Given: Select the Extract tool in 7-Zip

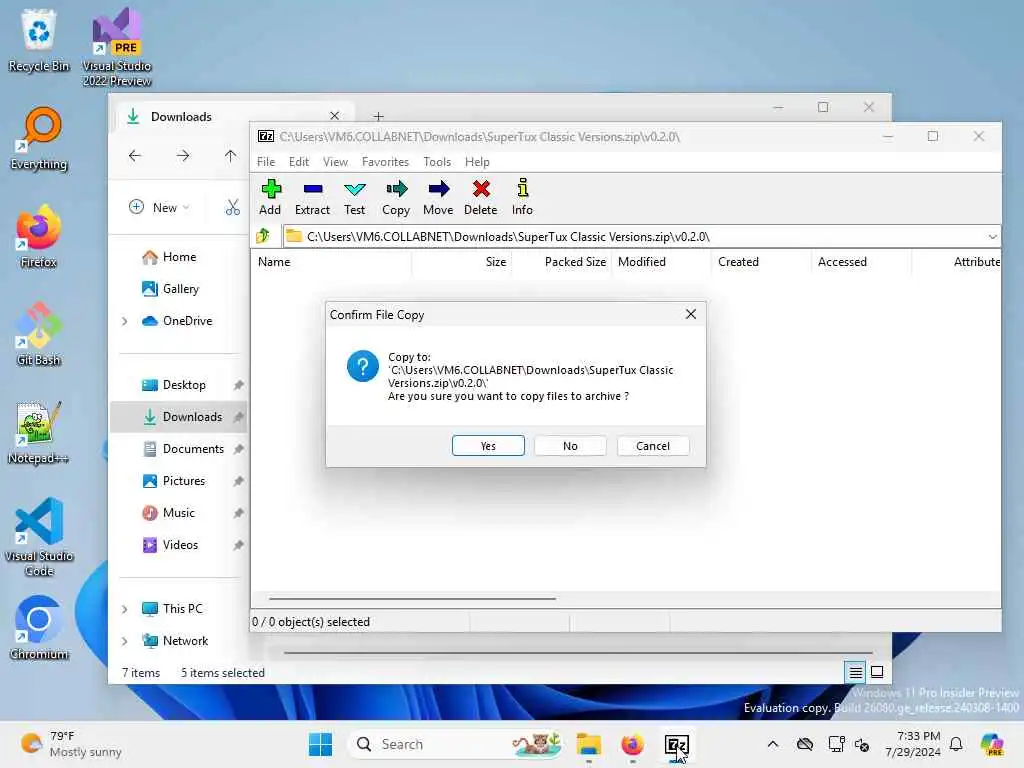Looking at the screenshot, I should tap(312, 197).
